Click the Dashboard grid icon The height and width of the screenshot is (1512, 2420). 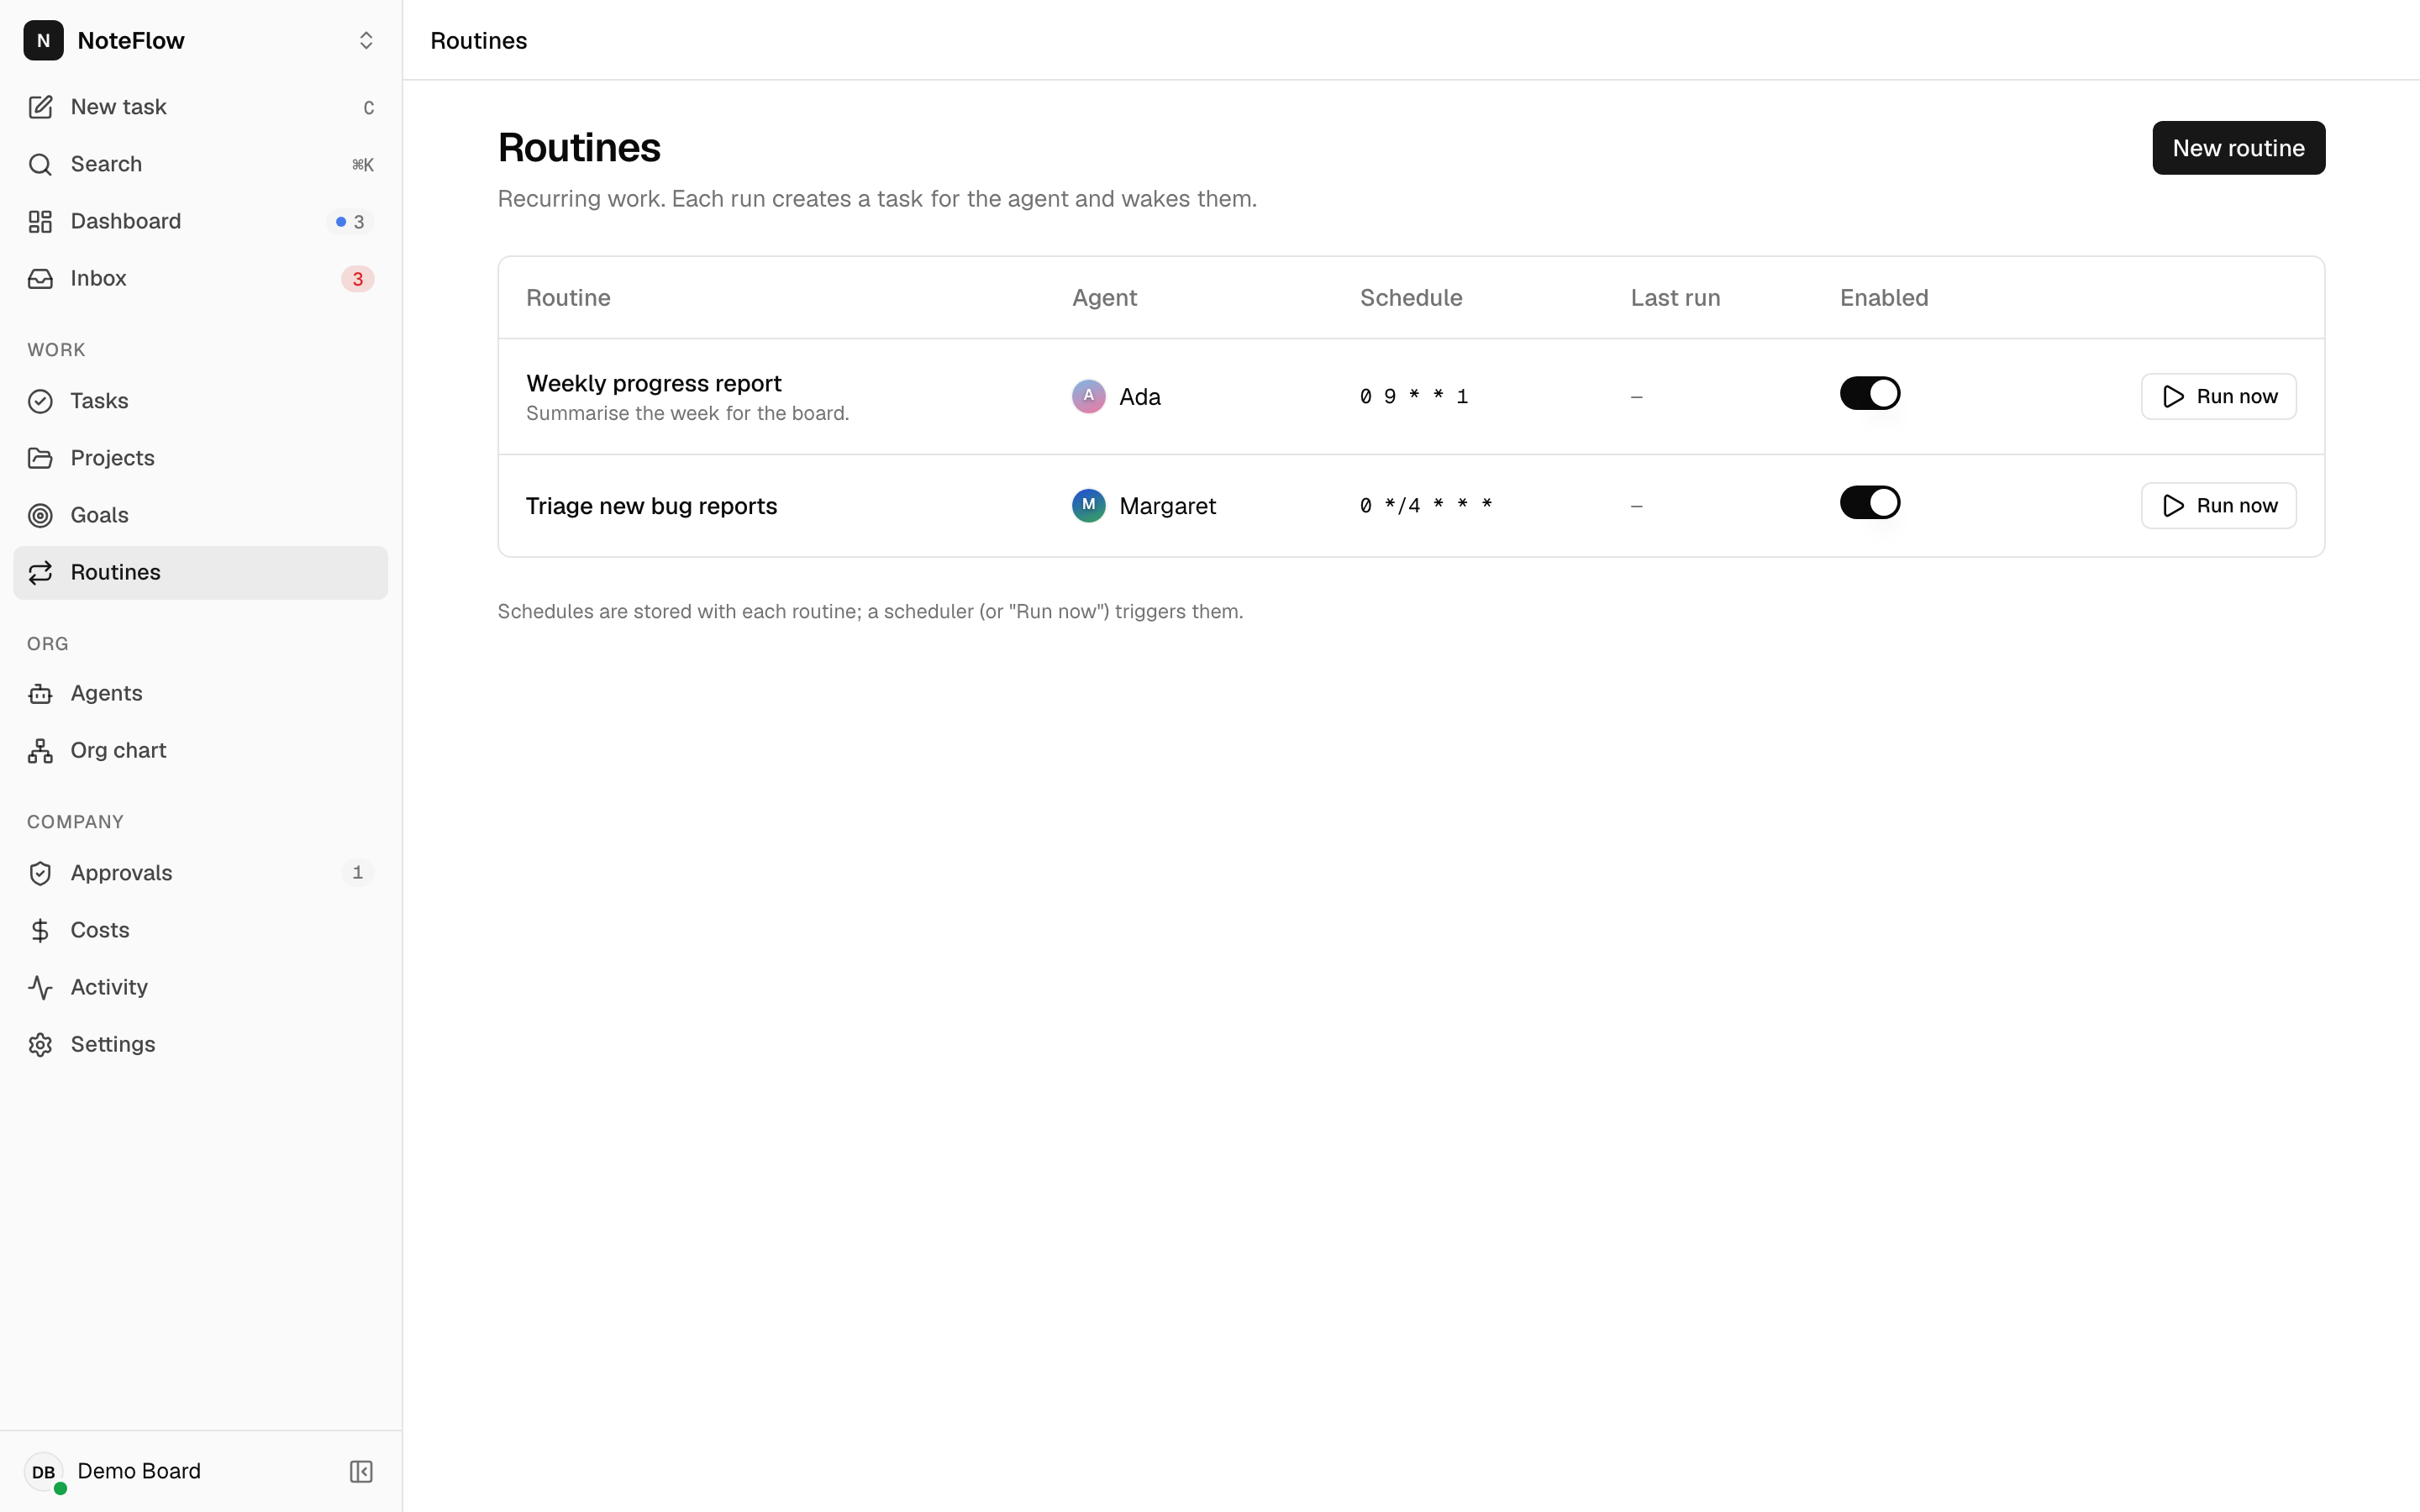click(40, 221)
